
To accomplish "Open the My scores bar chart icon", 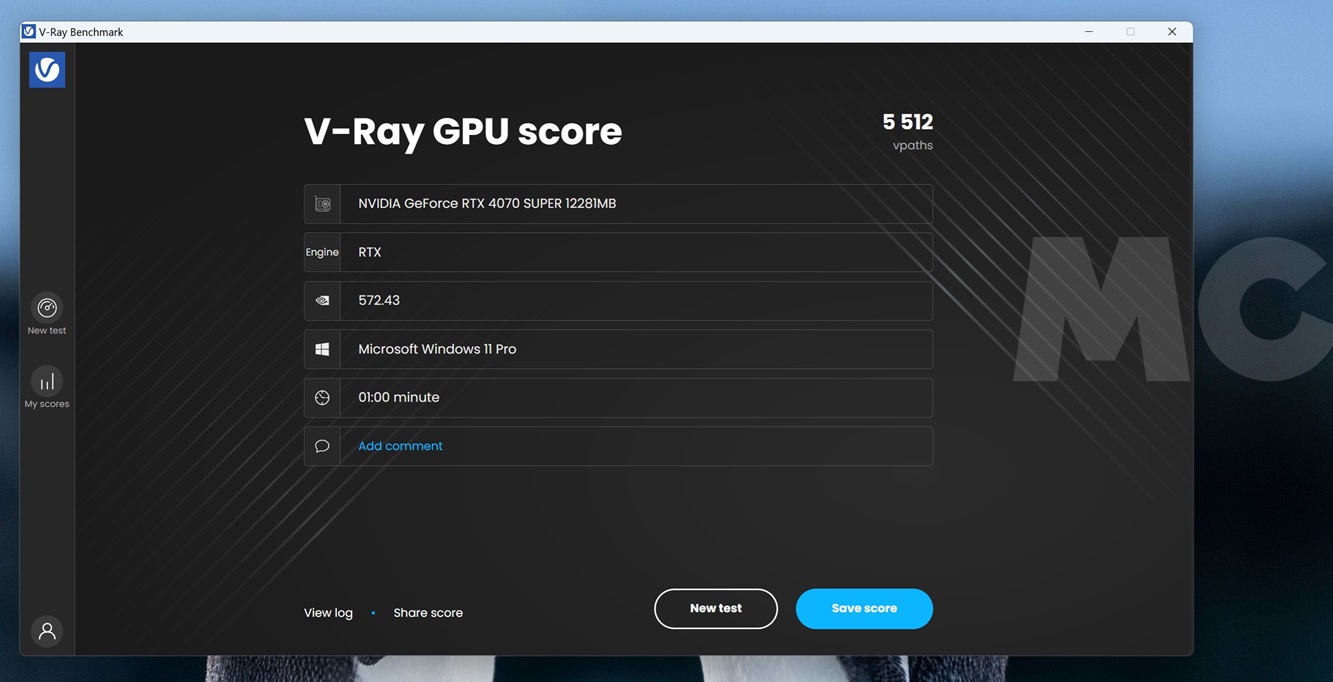I will point(47,382).
